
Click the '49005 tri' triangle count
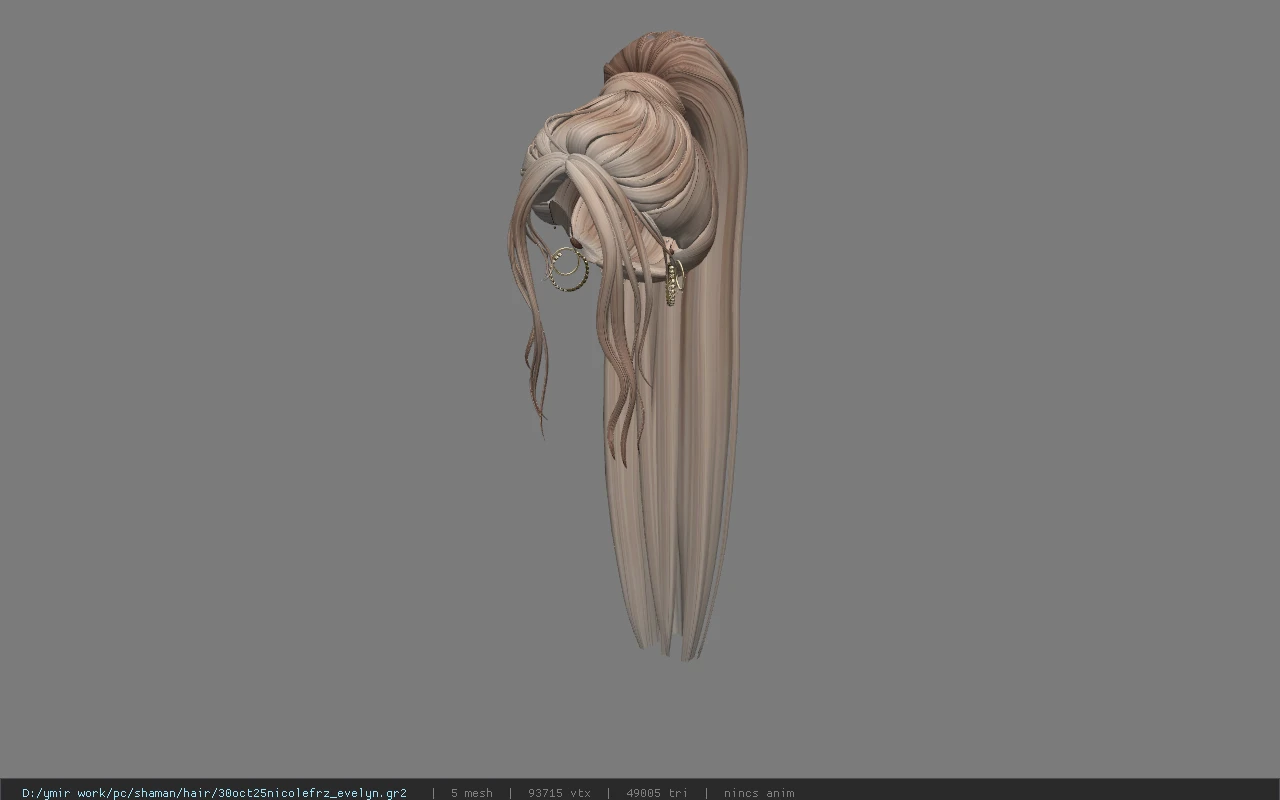click(x=657, y=793)
